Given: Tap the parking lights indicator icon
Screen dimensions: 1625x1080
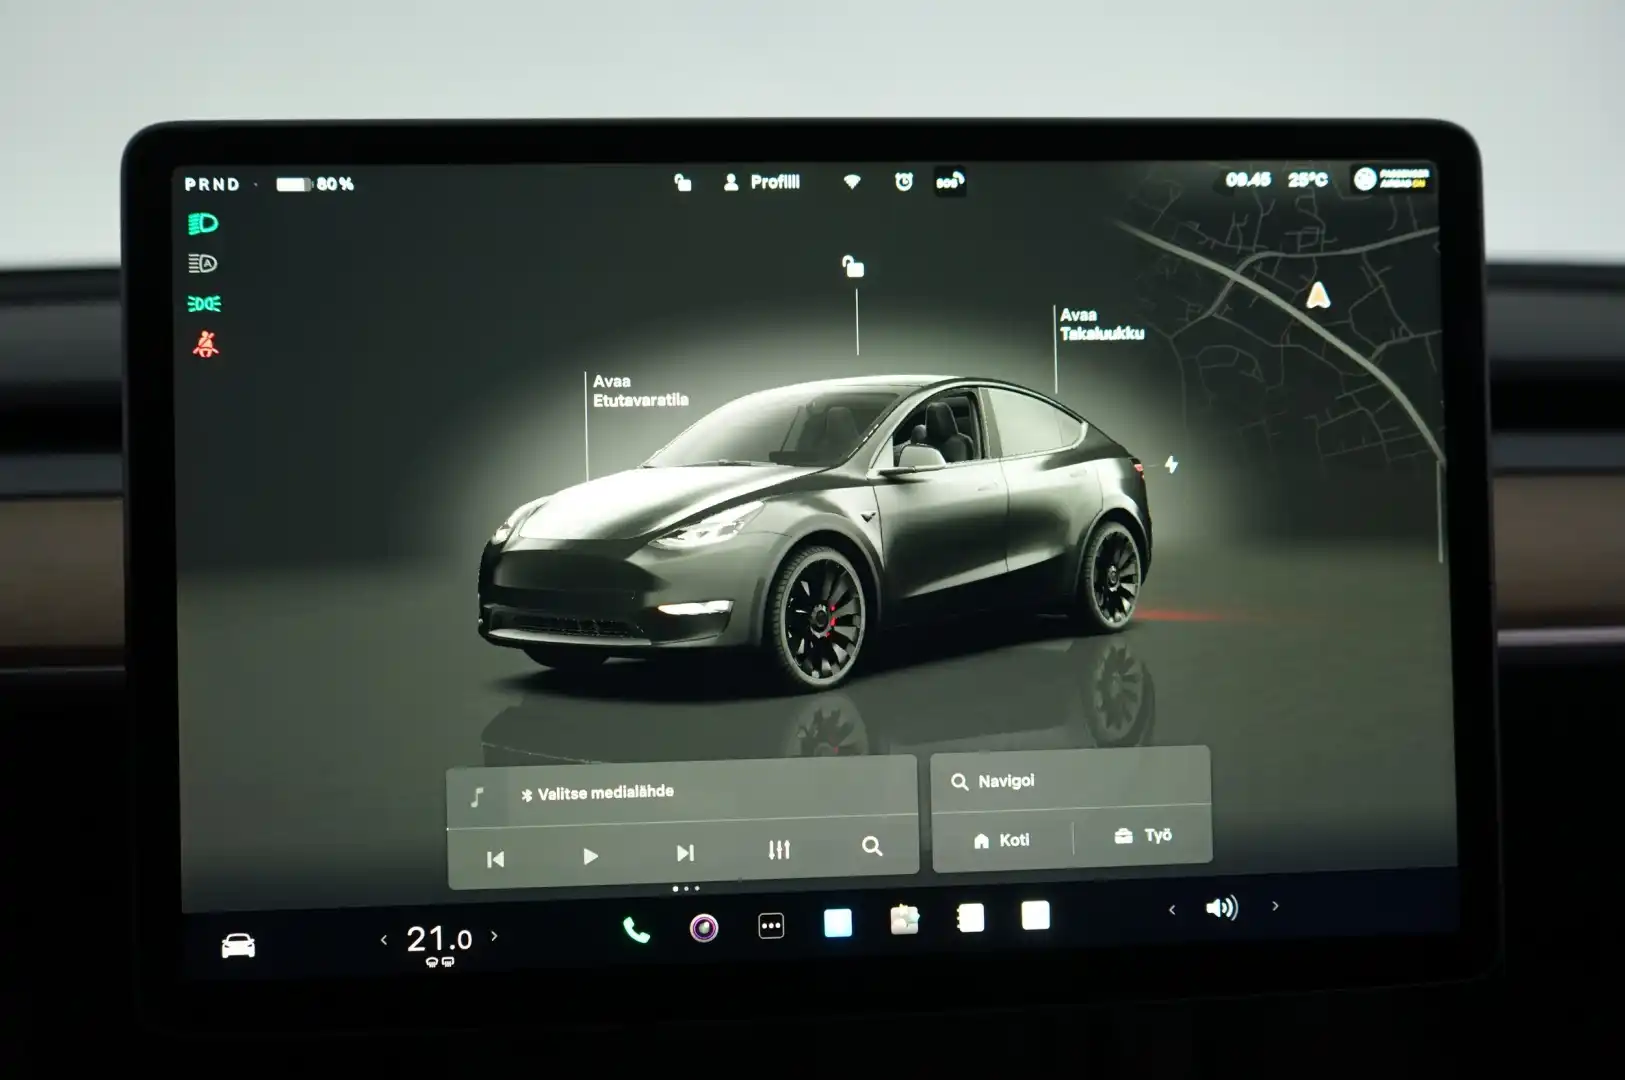Looking at the screenshot, I should 204,303.
